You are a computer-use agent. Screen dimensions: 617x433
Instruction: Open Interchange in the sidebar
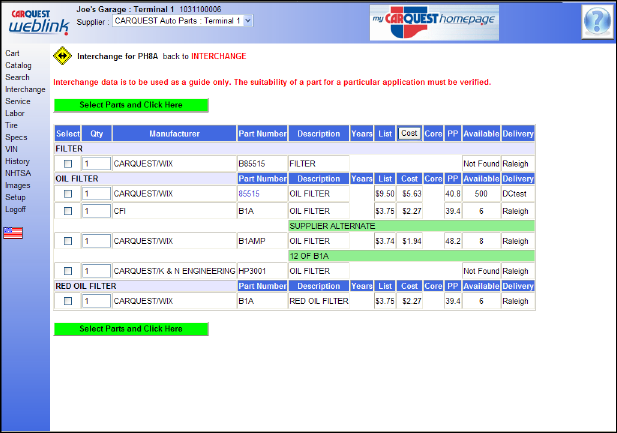pyautogui.click(x=25, y=89)
